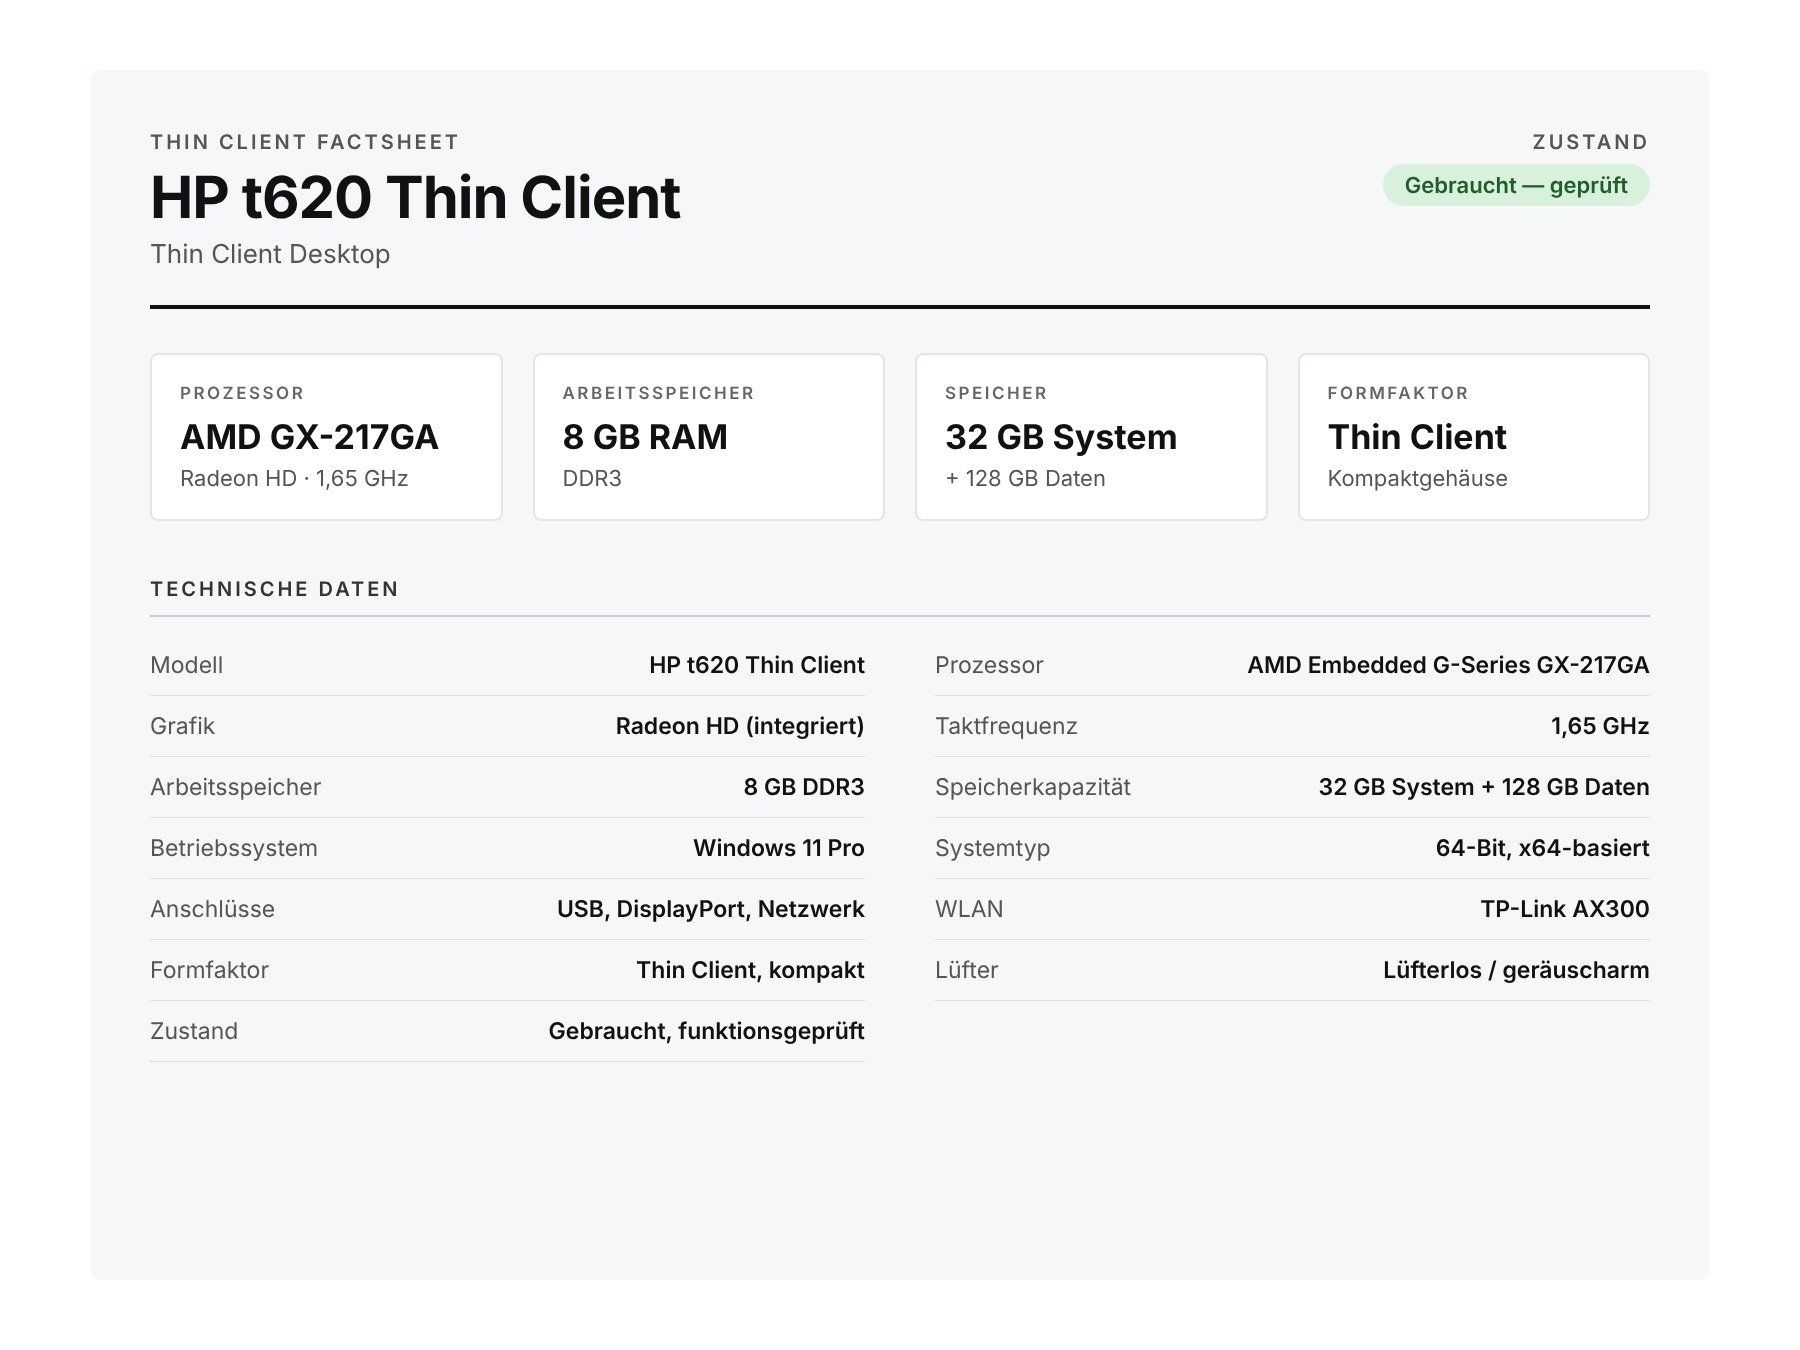1800x1350 pixels.
Task: Click the 'ZUSTAND' header label
Action: tap(1590, 142)
